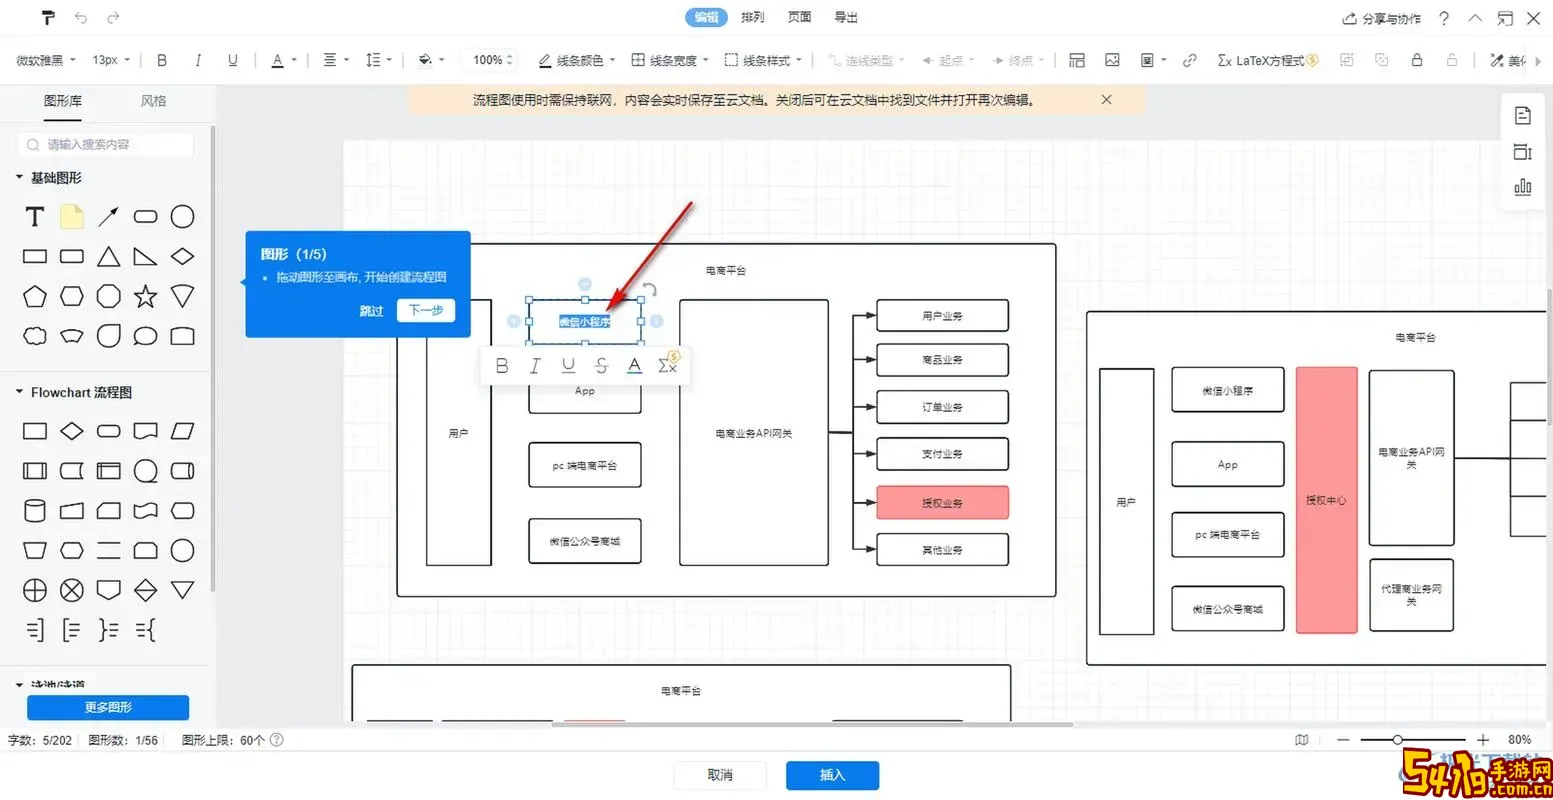Open the 风格 panel tab
The width and height of the screenshot is (1553, 800).
[x=153, y=100]
